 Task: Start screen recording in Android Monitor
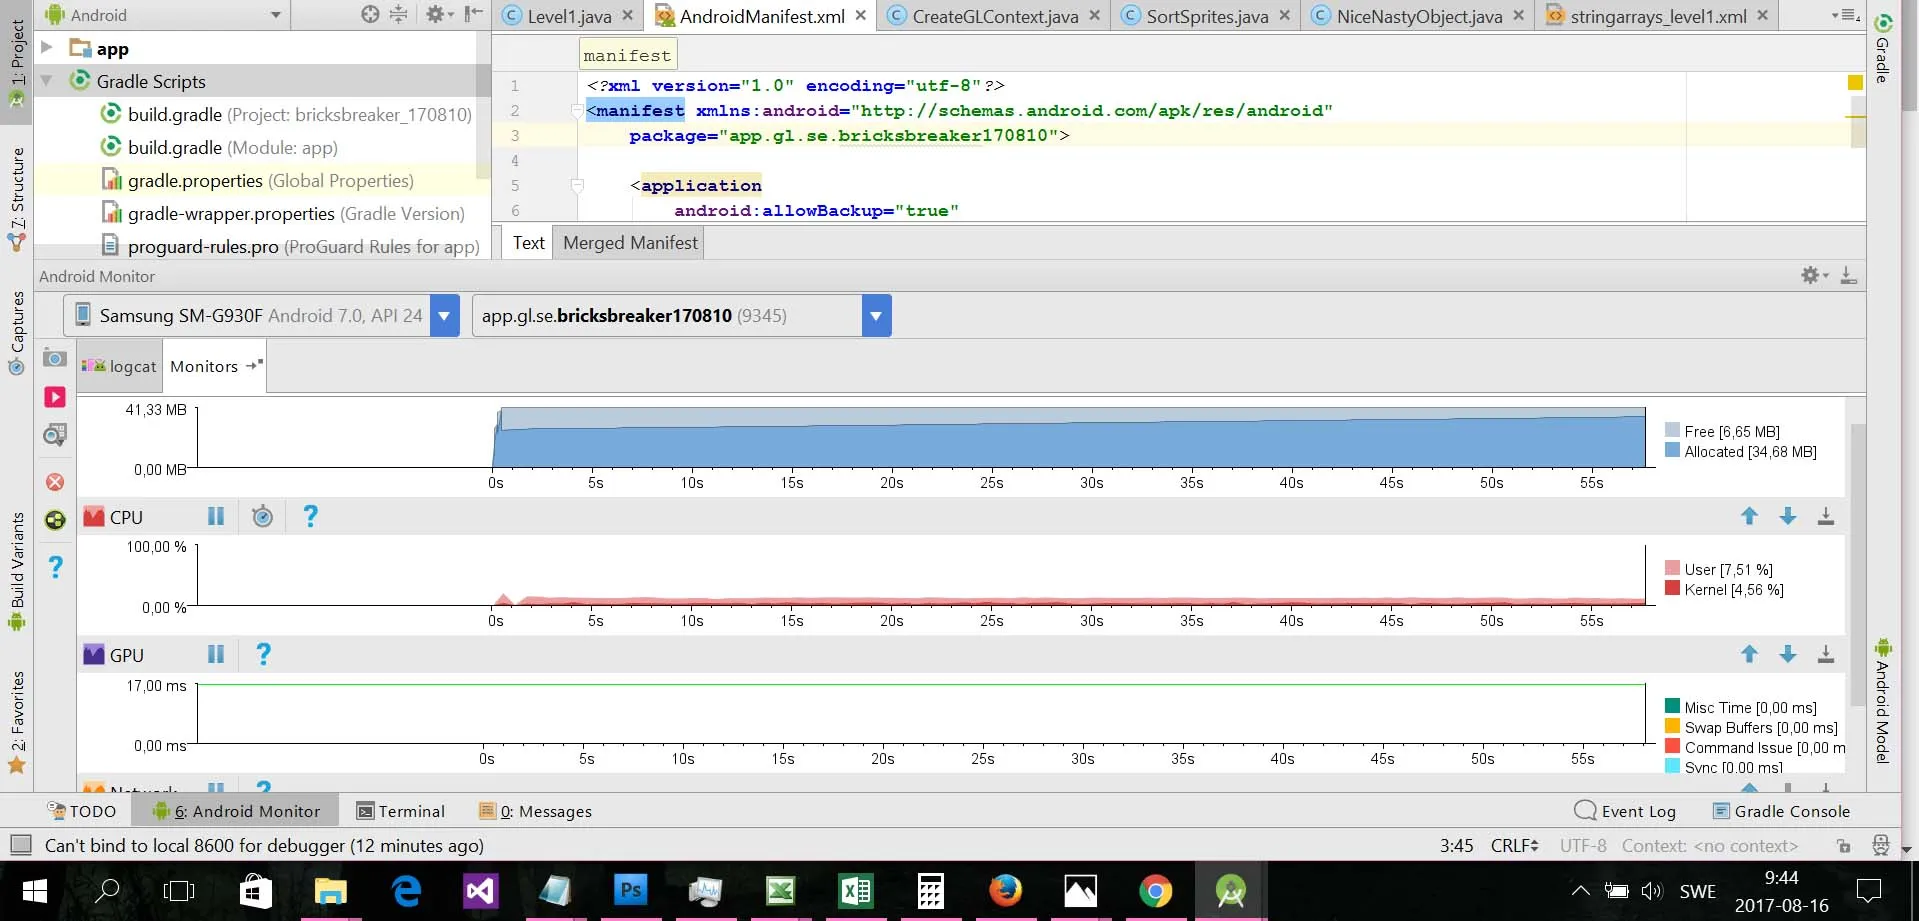55,397
